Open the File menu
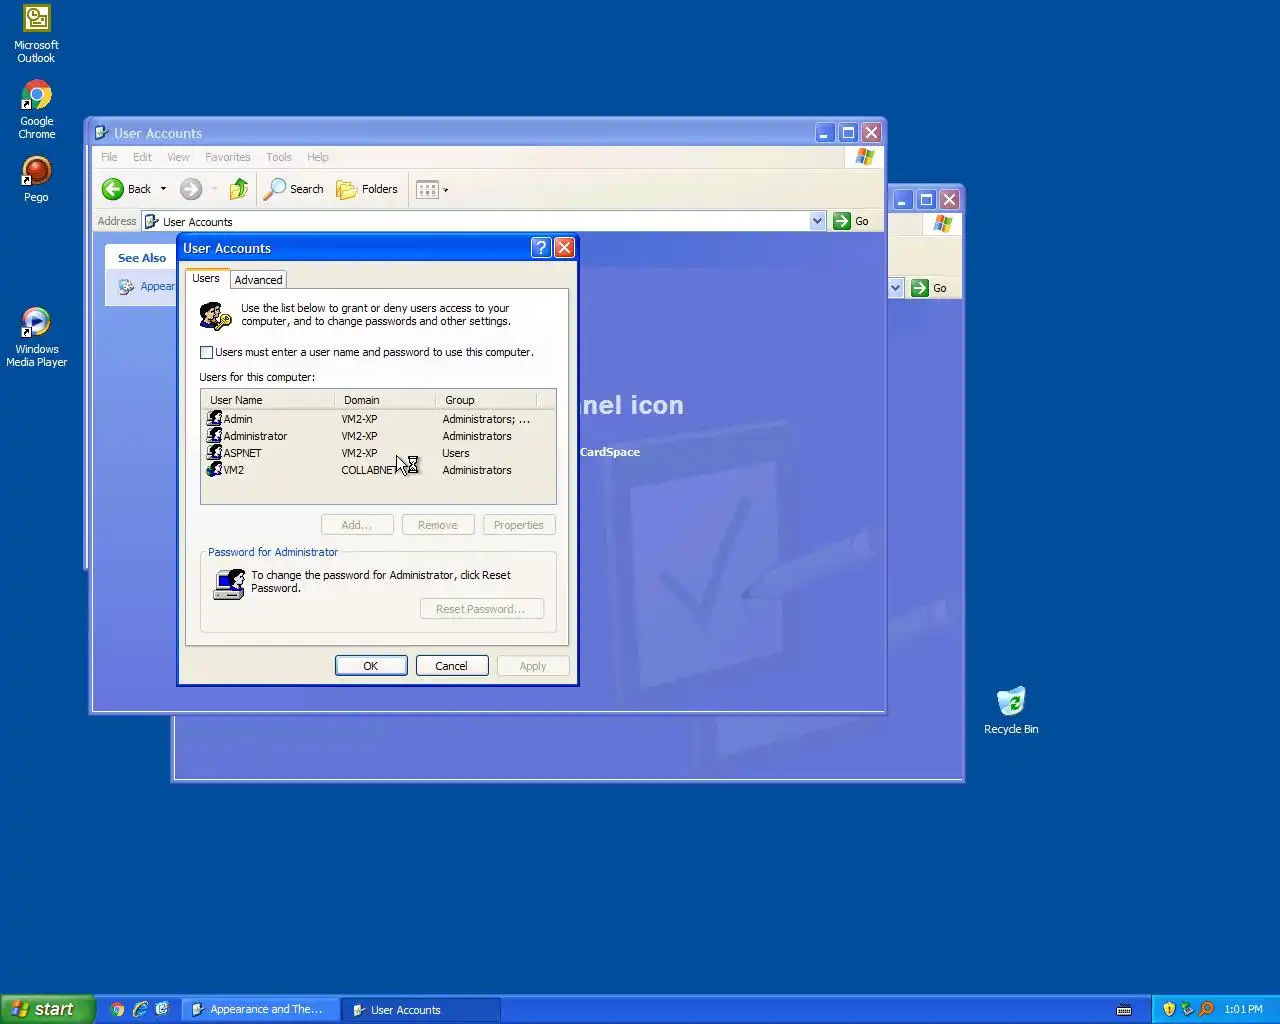1280x1024 pixels. [x=109, y=157]
